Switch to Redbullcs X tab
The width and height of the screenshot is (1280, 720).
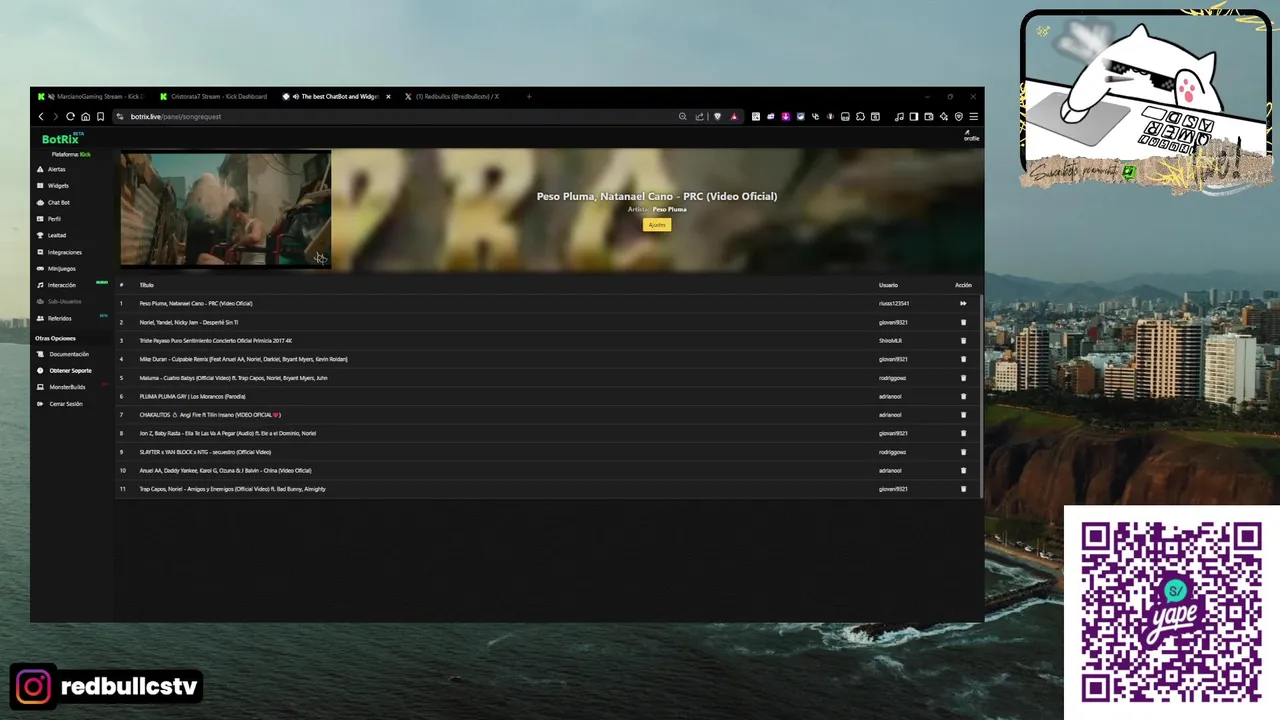click(x=452, y=97)
